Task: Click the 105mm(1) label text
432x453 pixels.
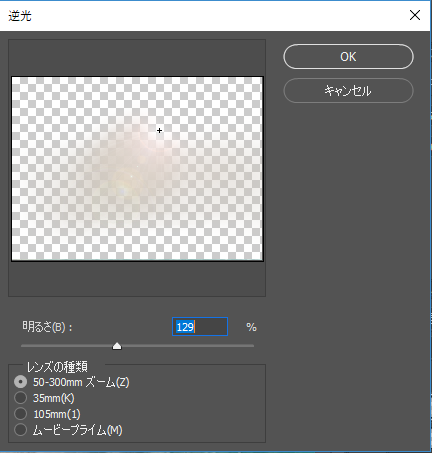Action: 57,414
